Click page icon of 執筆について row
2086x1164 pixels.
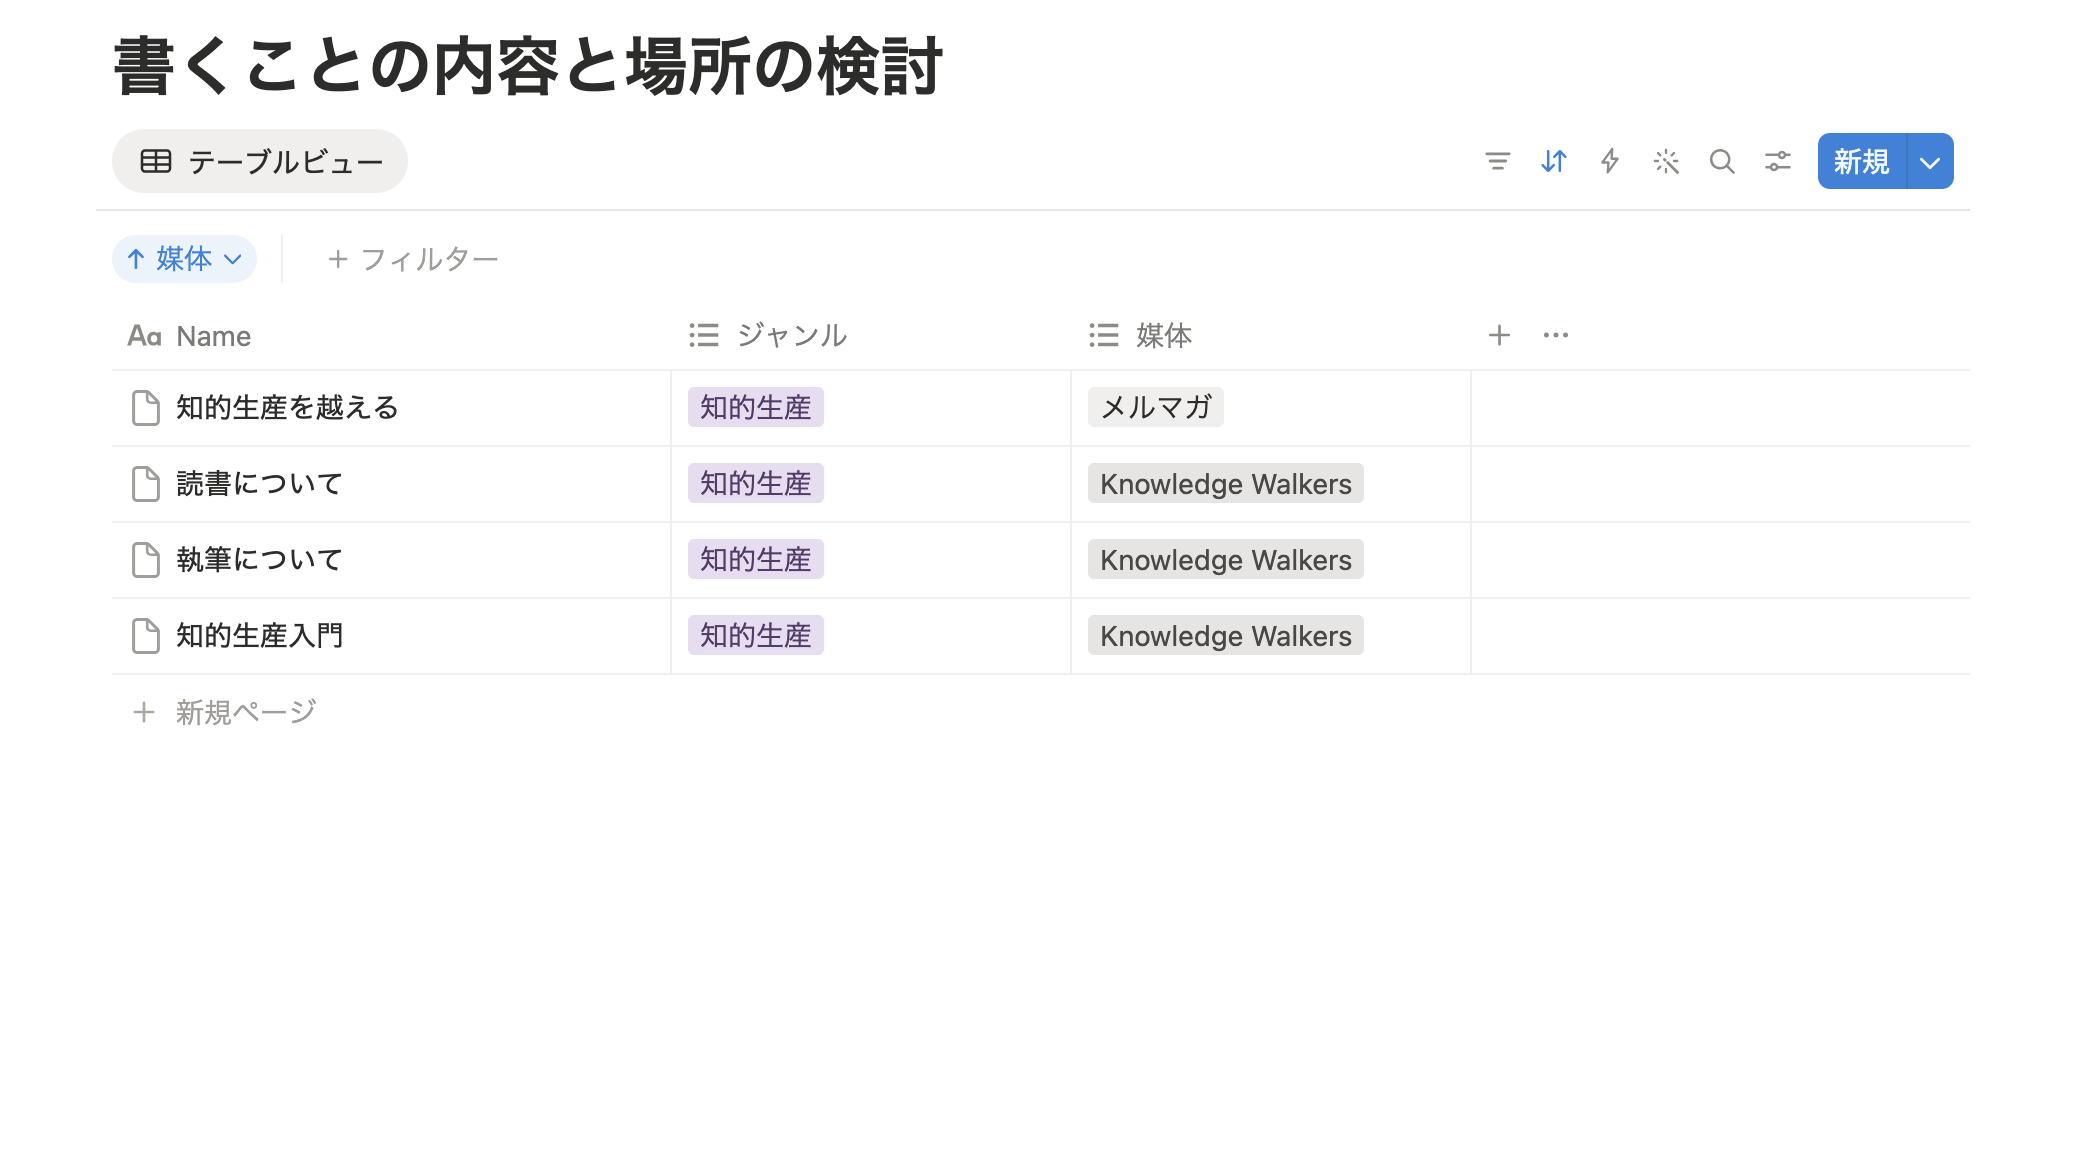146,560
